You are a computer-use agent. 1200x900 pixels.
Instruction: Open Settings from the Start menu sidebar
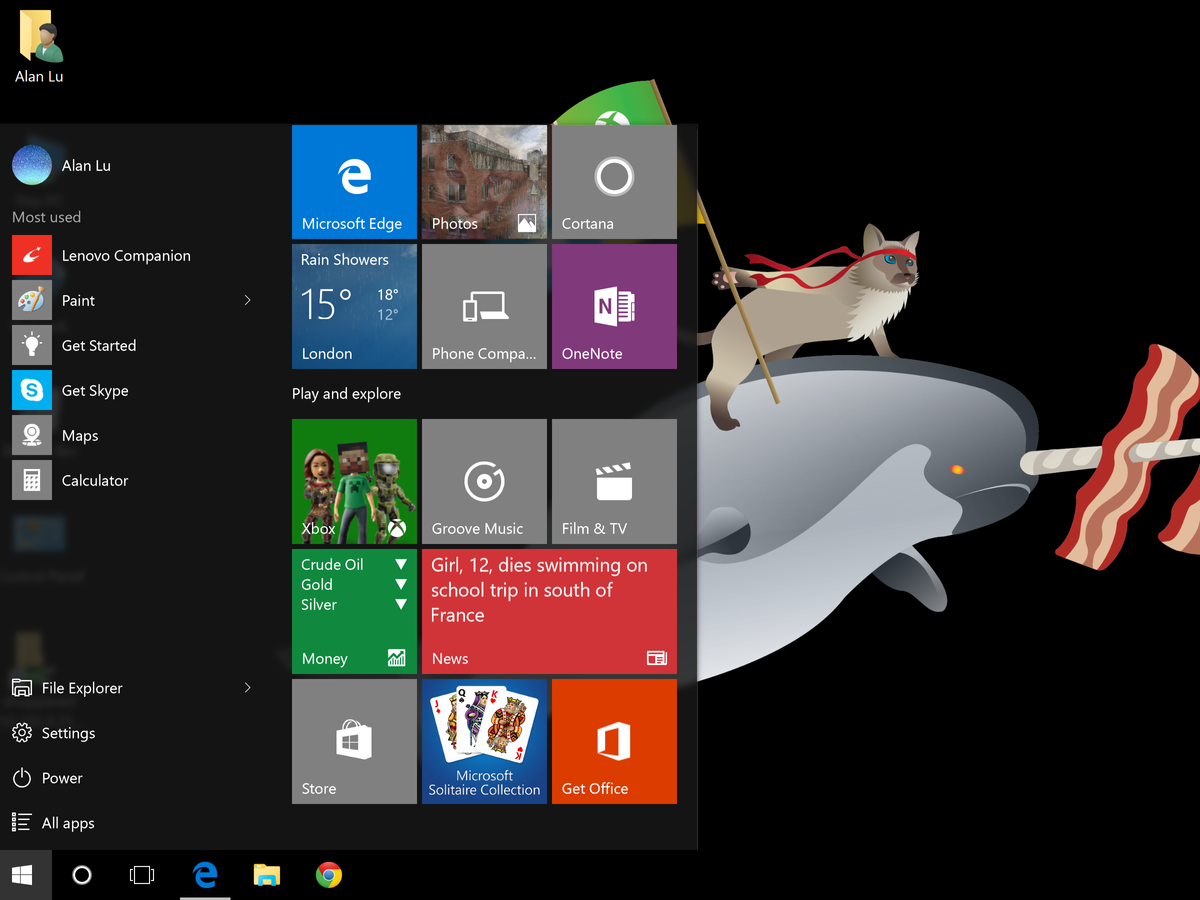tap(70, 732)
